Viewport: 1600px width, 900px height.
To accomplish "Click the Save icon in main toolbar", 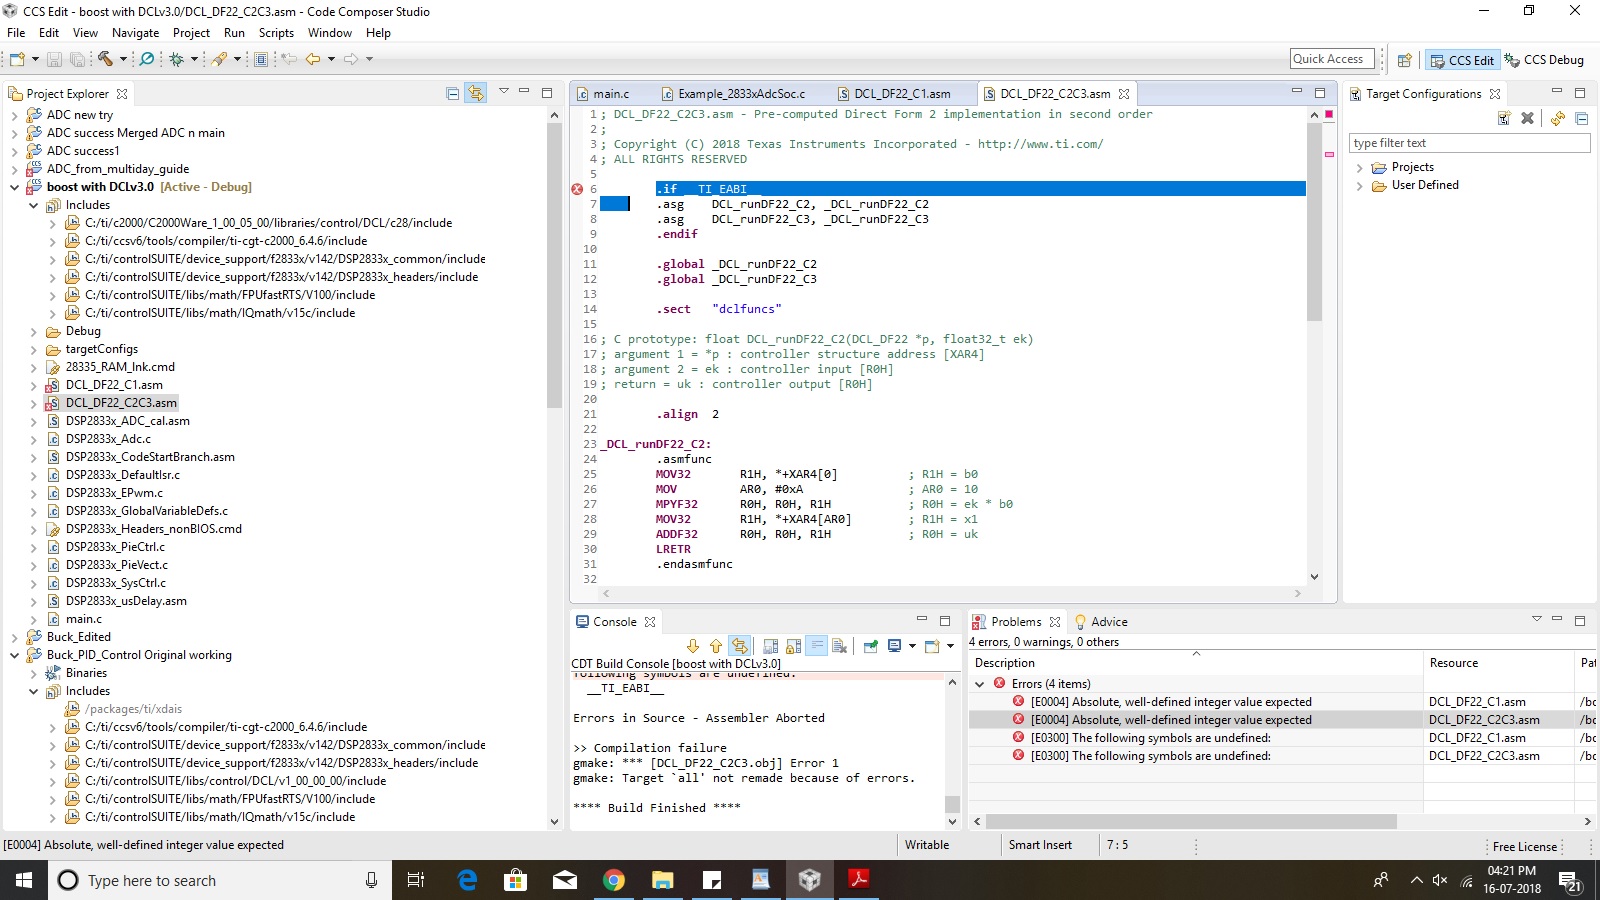I will click(54, 59).
